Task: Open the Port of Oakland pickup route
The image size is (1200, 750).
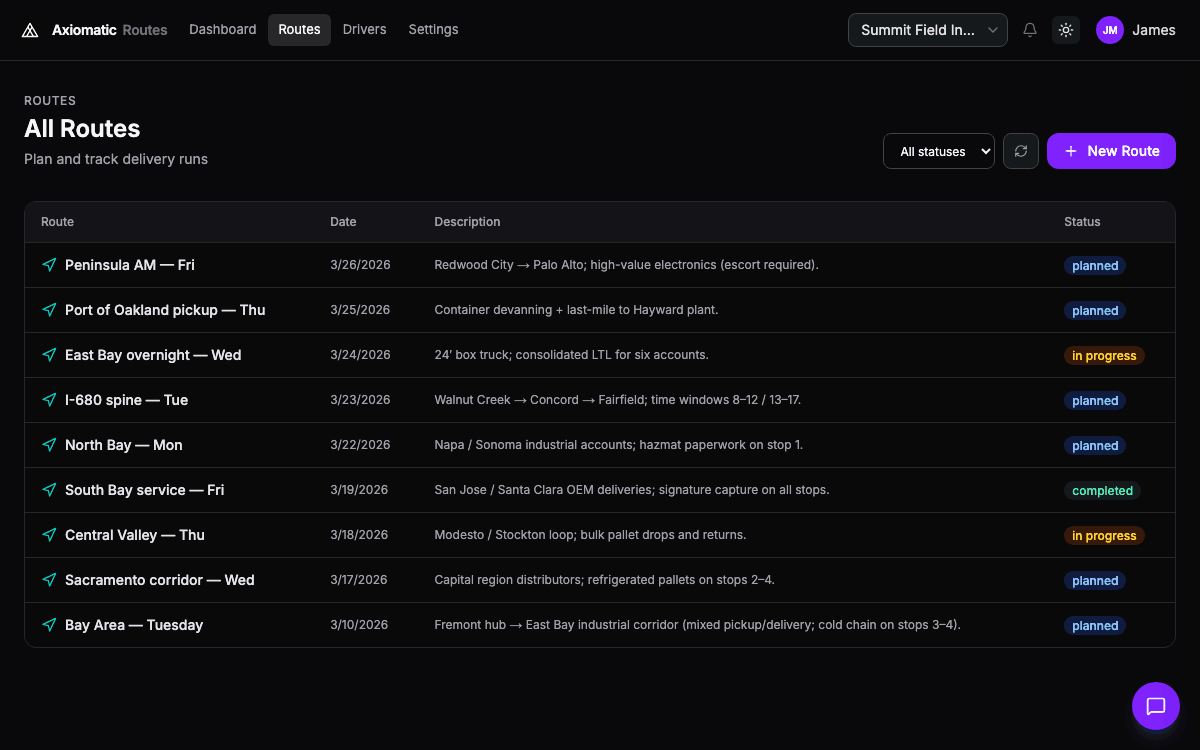Action: pyautogui.click(x=165, y=310)
